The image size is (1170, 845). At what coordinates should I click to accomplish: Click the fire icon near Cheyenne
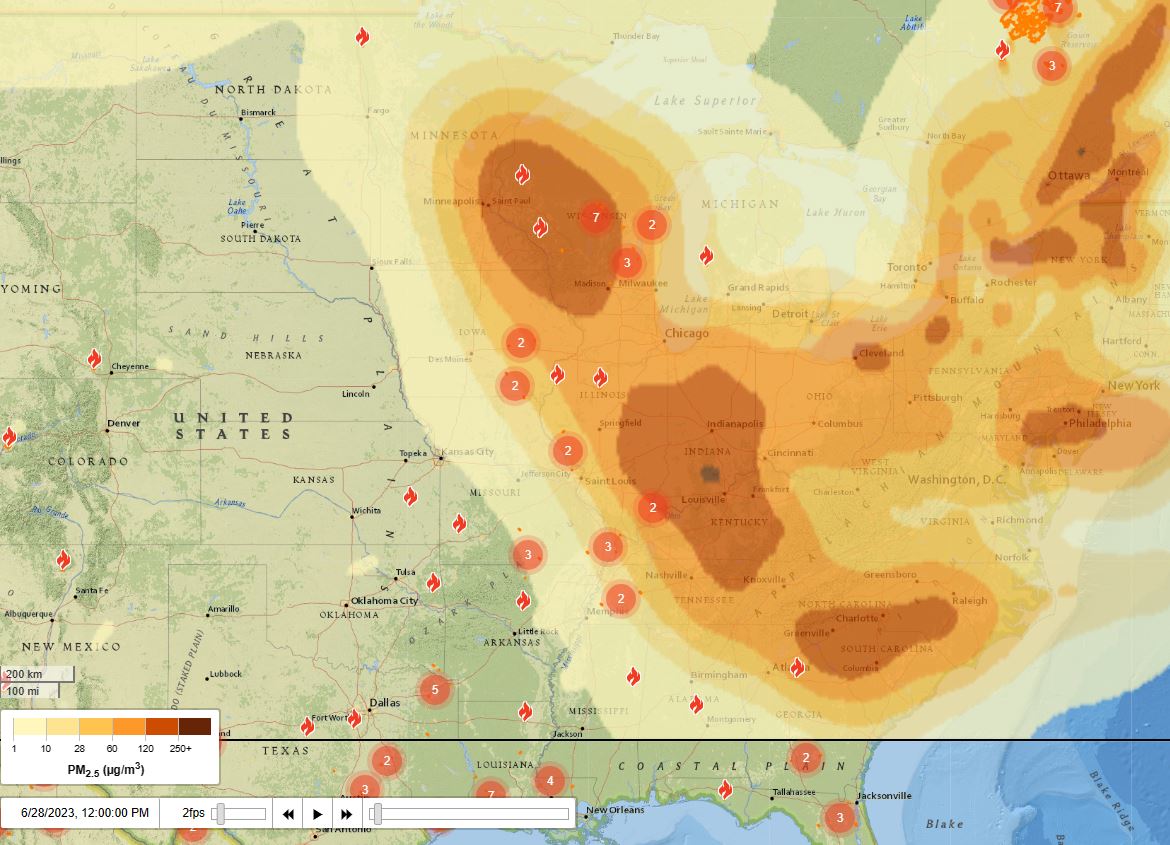tap(94, 358)
